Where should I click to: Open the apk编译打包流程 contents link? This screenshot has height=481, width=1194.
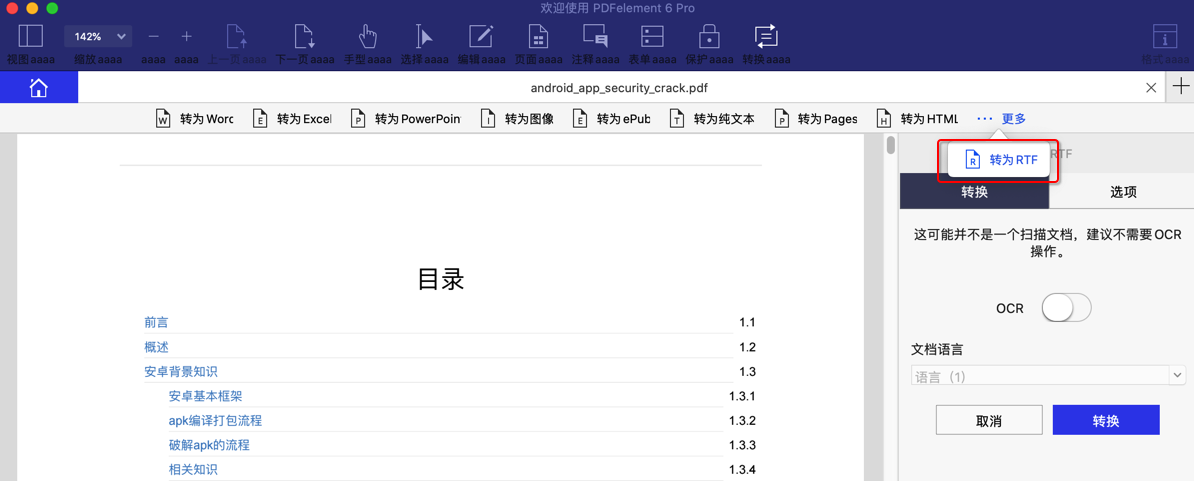coord(215,420)
